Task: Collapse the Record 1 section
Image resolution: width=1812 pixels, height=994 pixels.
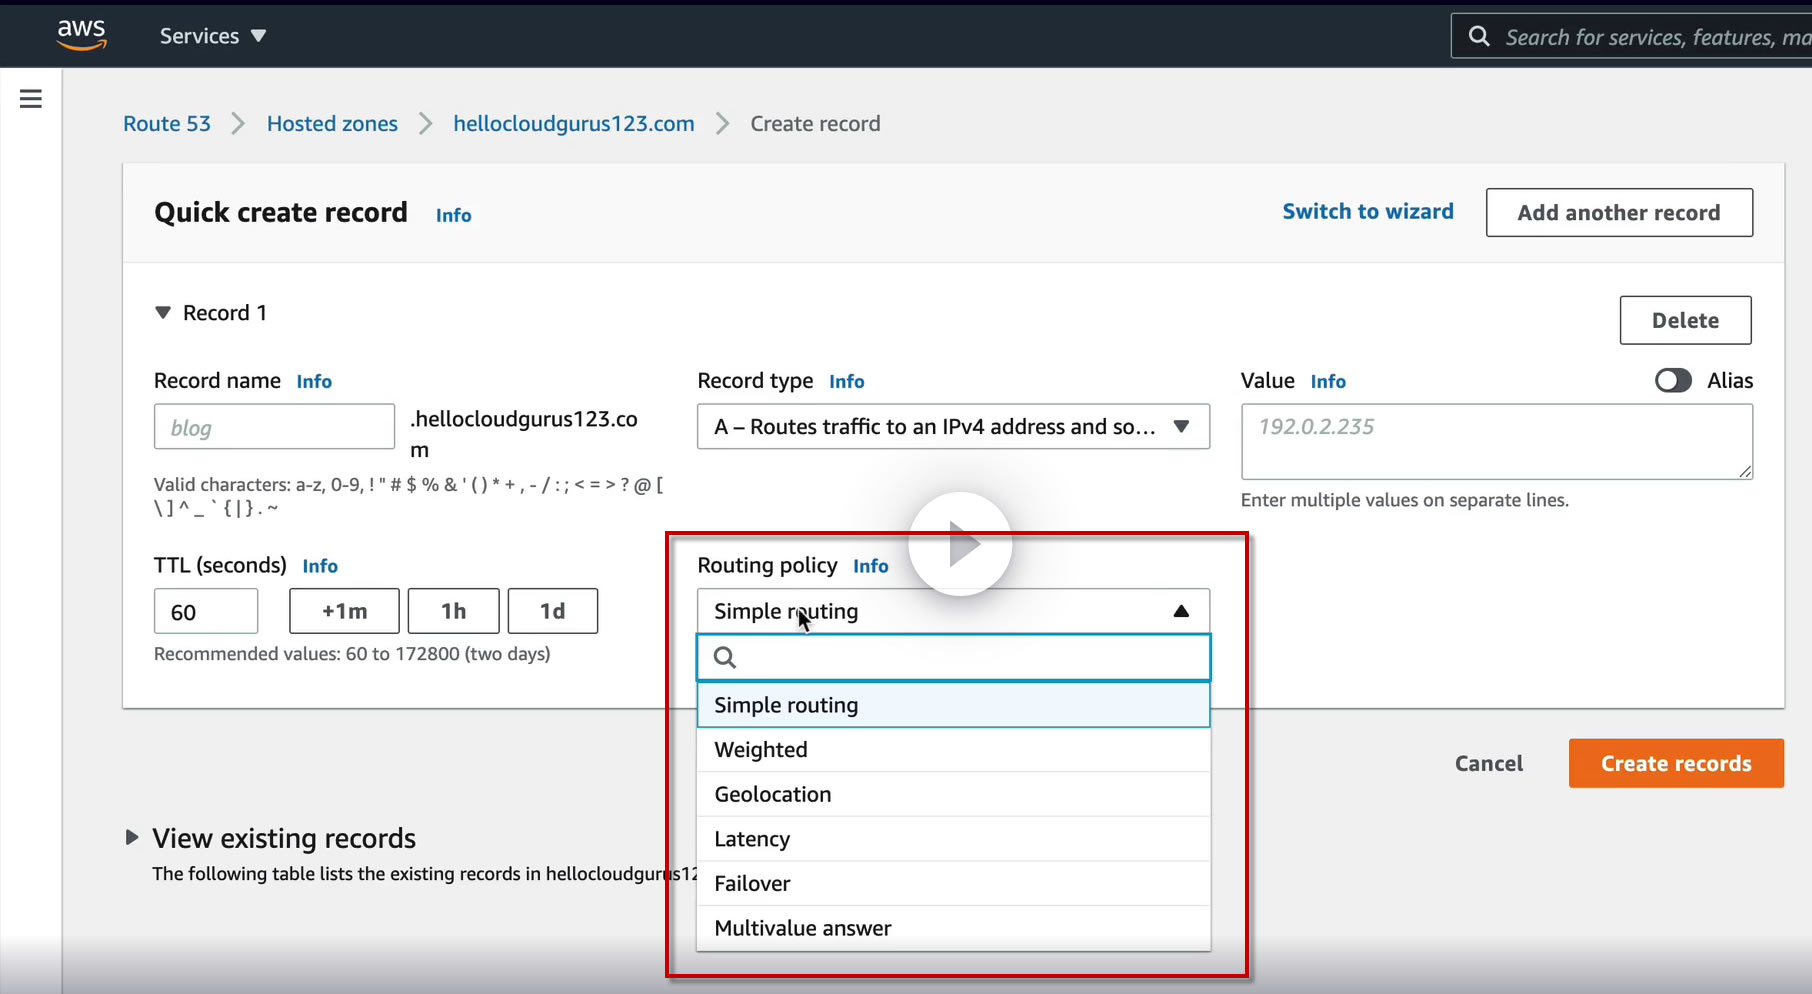Action: click(x=163, y=313)
